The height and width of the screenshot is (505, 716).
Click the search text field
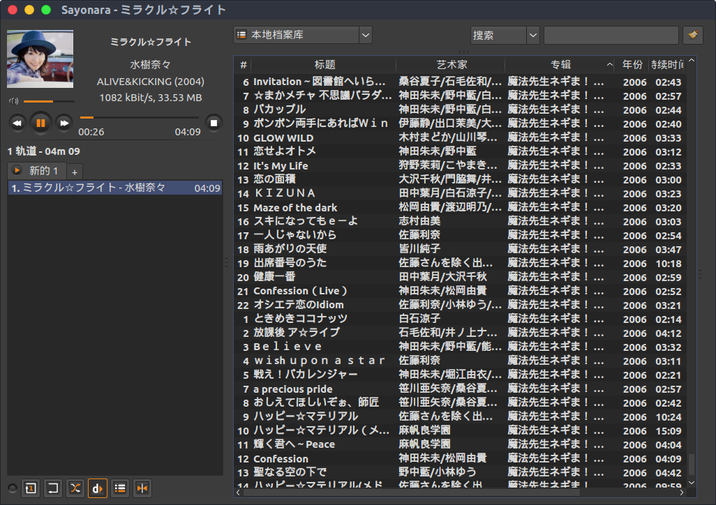[x=611, y=35]
